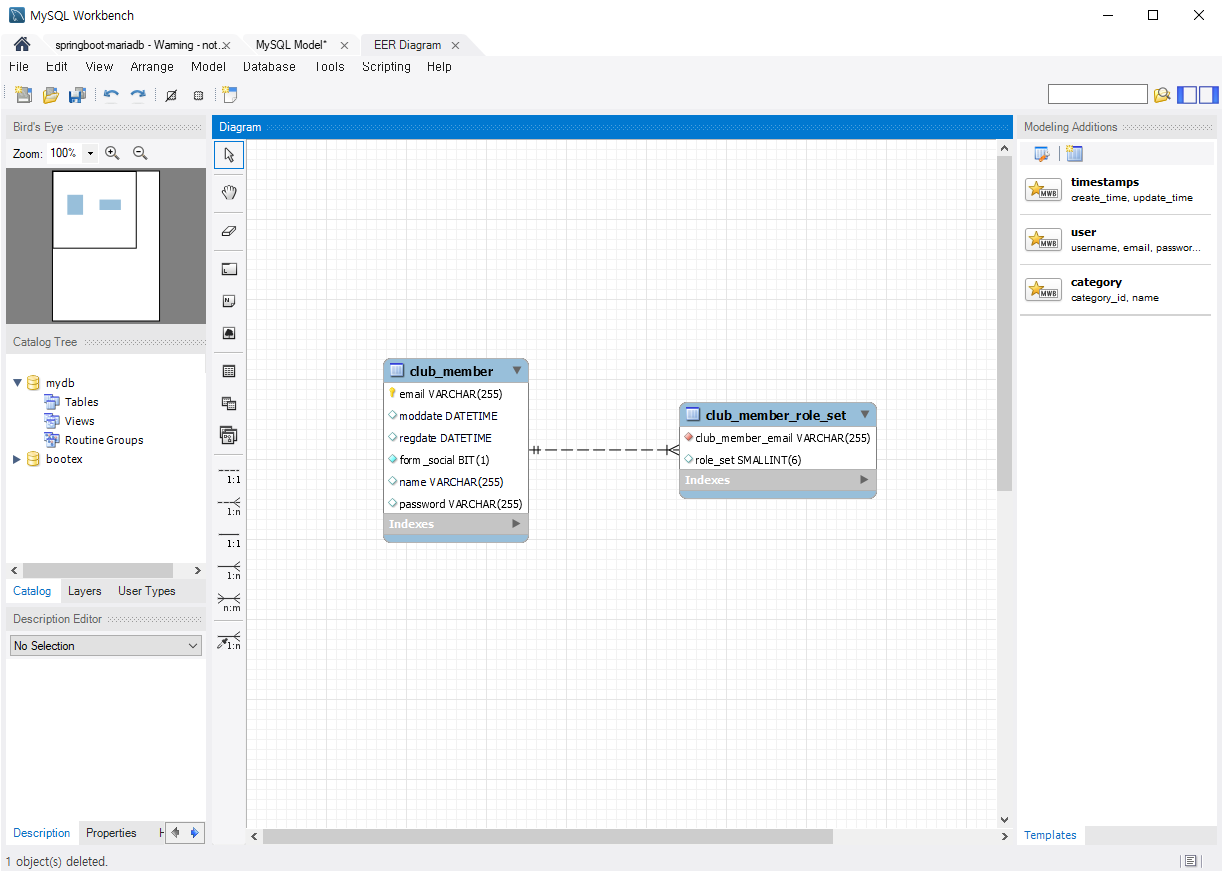The height and width of the screenshot is (872, 1223).
Task: Open template editor icon in Modeling Additions
Action: (x=1042, y=153)
